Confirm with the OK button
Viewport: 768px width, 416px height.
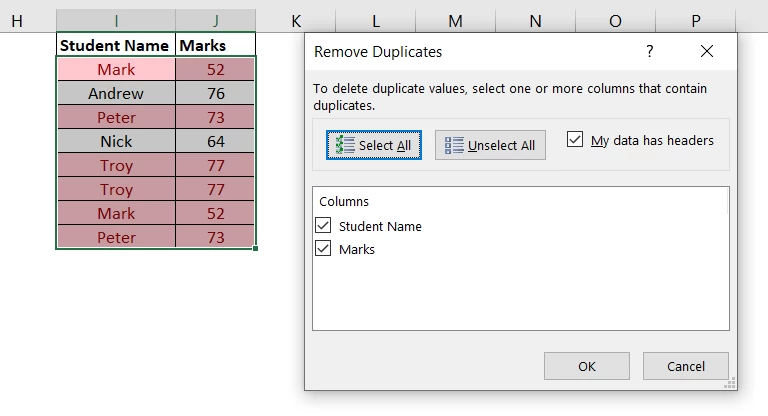[587, 366]
